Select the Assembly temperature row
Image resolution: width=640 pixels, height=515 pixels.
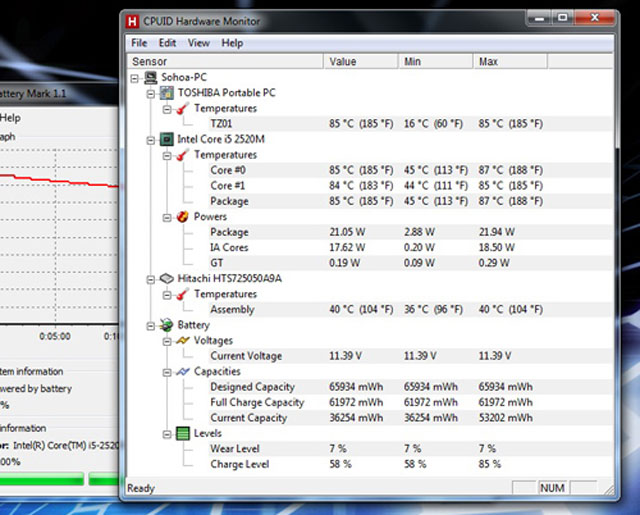coord(409,310)
